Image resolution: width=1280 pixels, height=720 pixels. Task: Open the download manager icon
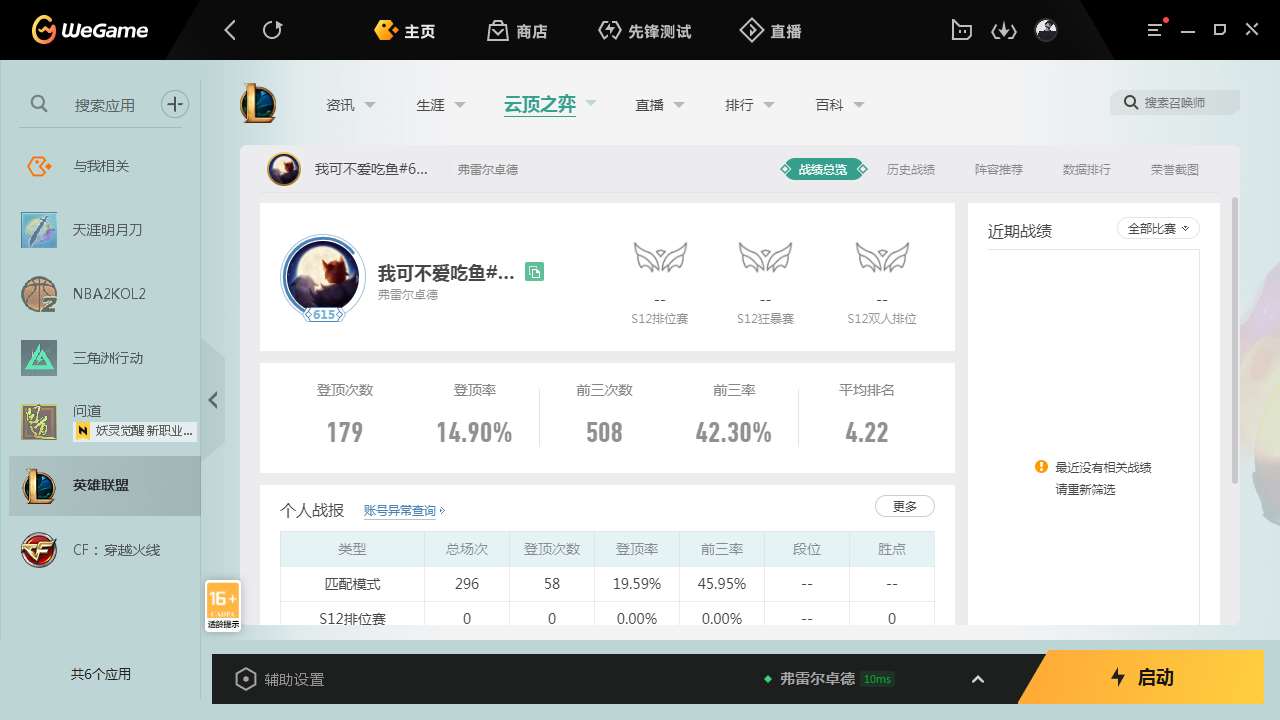1003,30
